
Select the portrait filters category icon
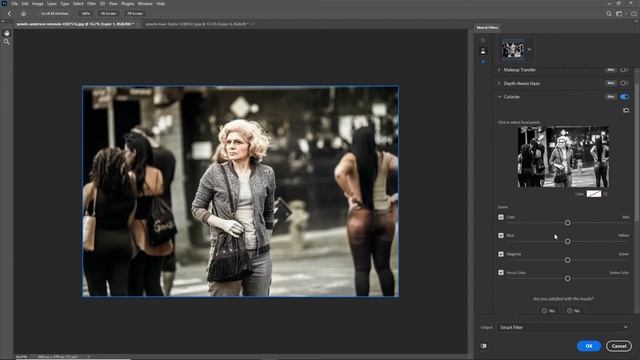click(x=483, y=51)
